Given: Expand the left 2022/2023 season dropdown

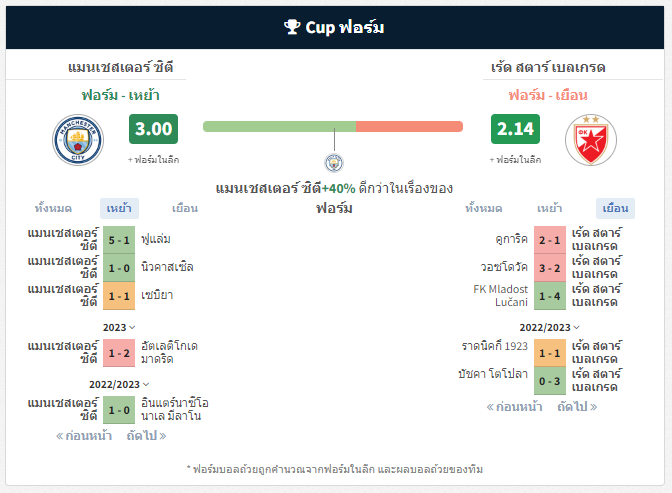Looking at the screenshot, I should coord(119,385).
